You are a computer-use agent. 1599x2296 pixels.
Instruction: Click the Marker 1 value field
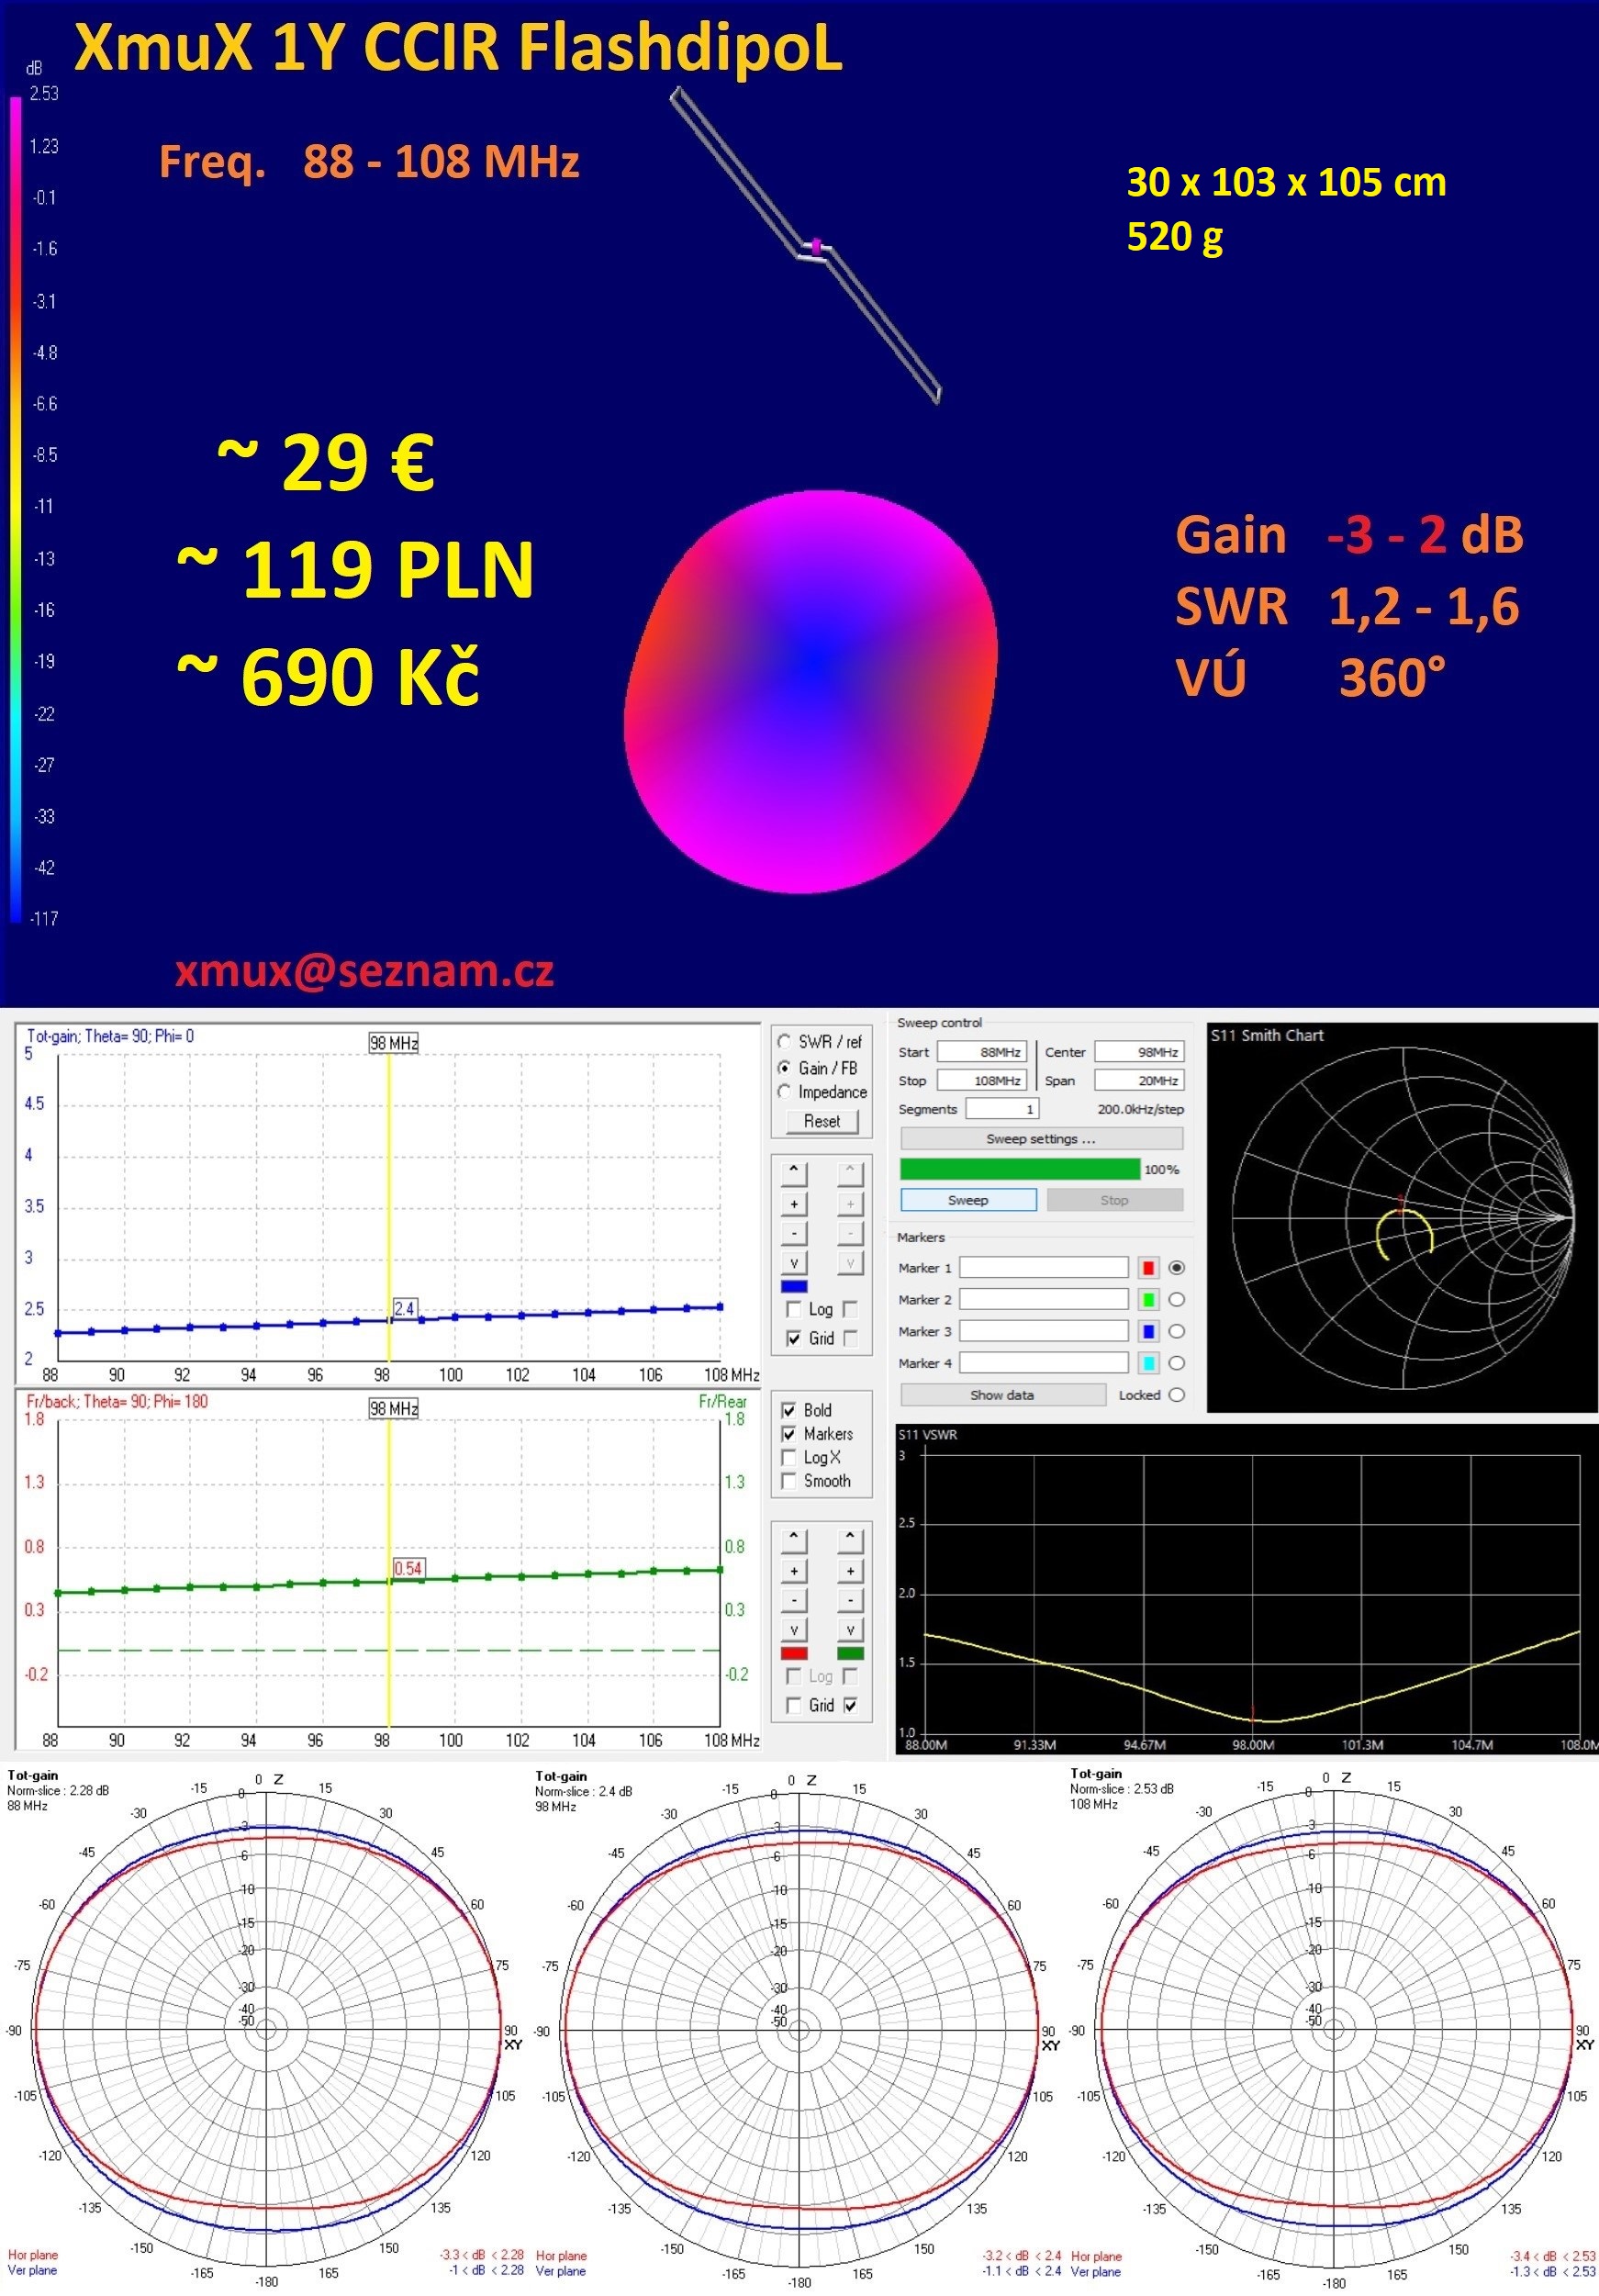[x=1044, y=1267]
